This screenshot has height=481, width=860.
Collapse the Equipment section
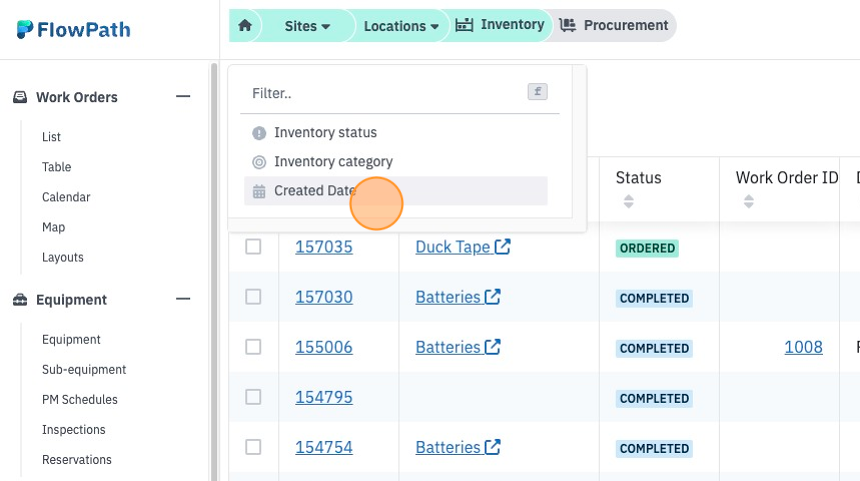tap(183, 299)
